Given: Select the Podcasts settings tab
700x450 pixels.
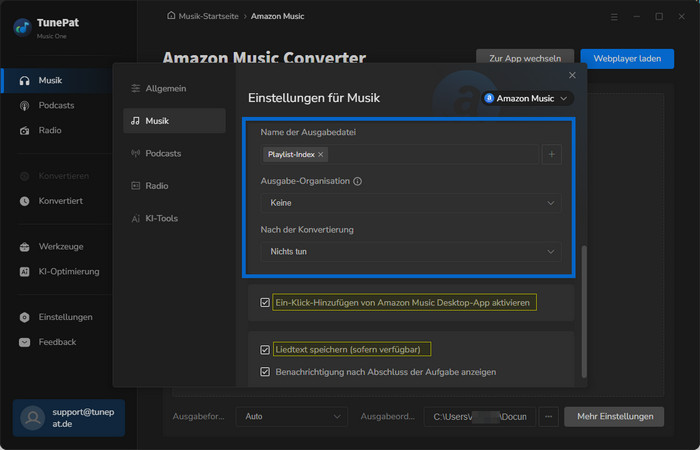Looking at the screenshot, I should (174, 153).
